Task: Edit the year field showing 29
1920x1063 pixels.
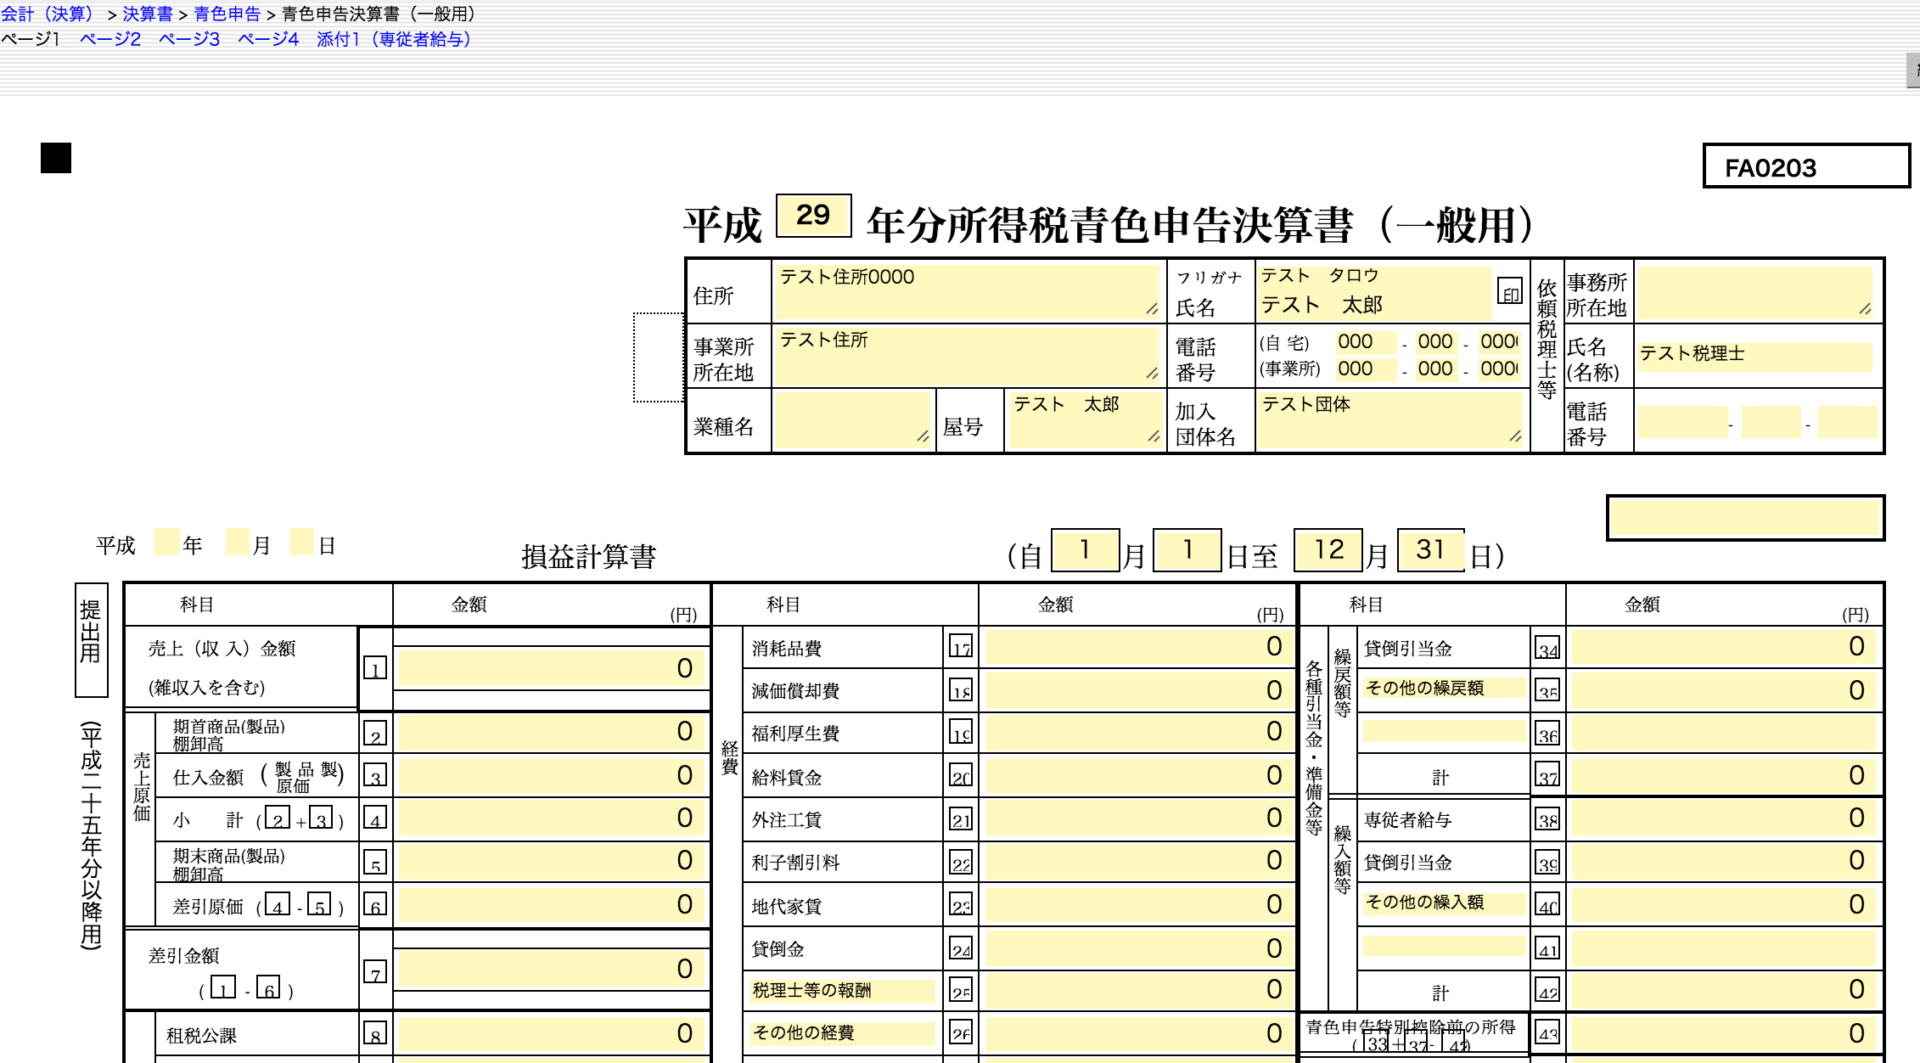Action: (x=813, y=215)
